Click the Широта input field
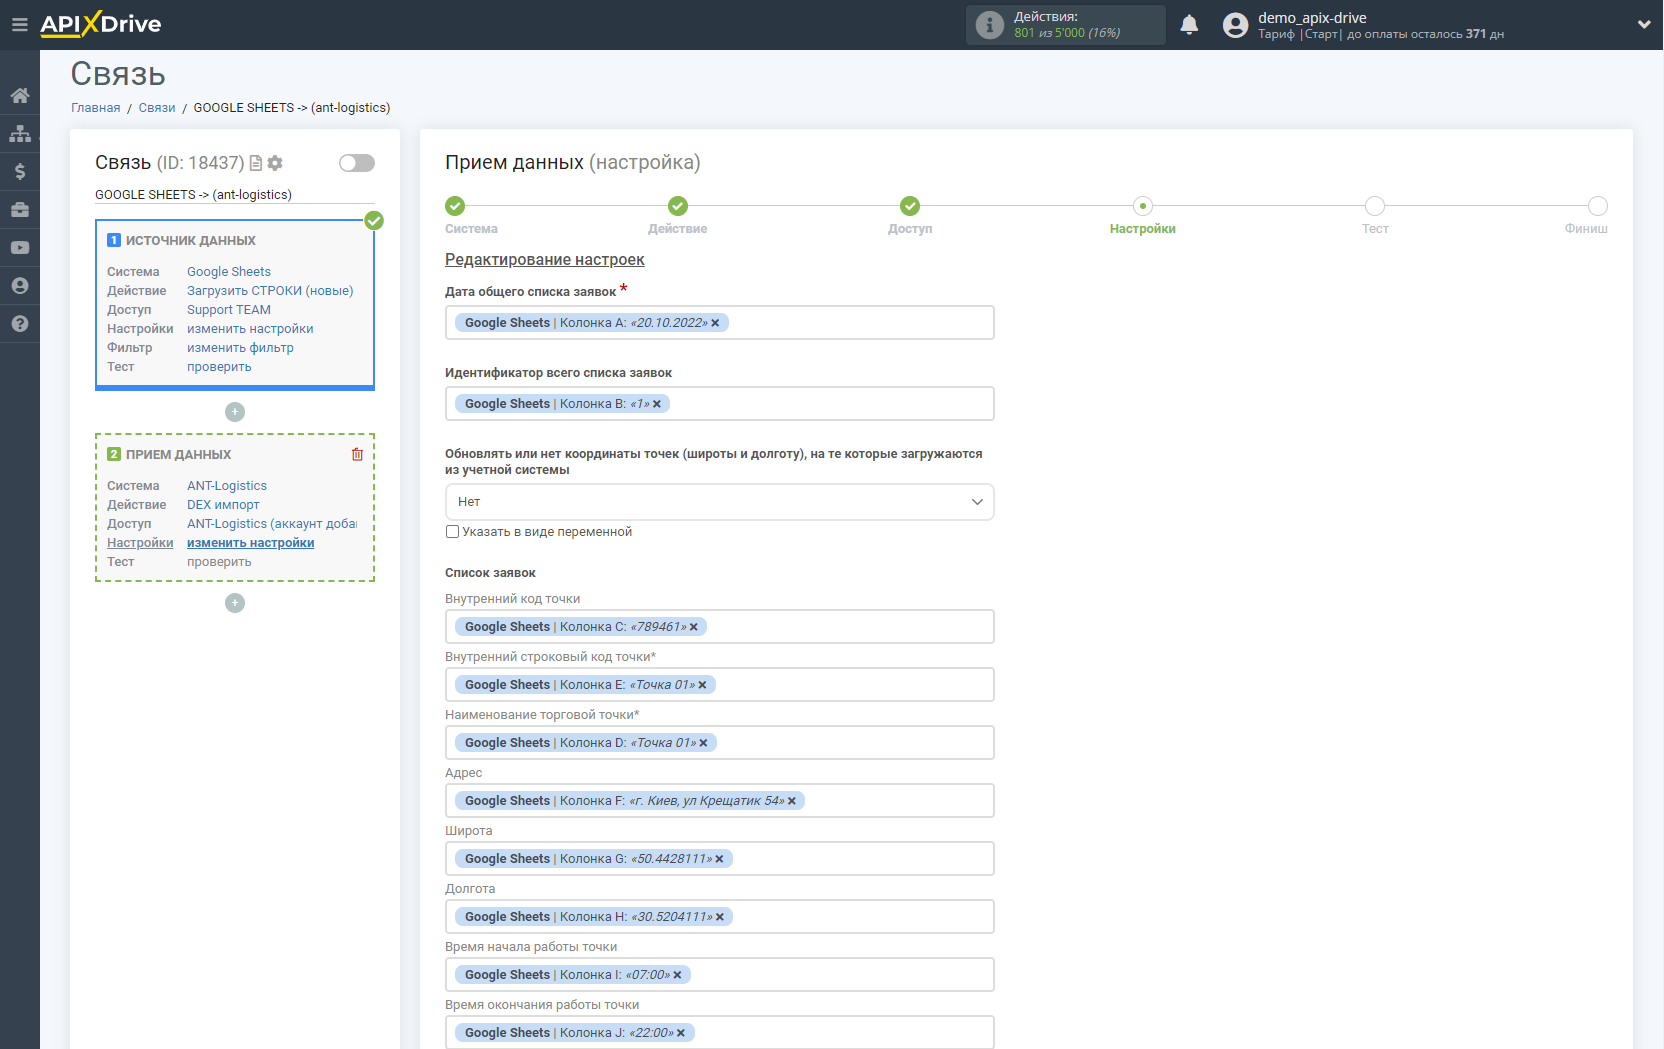1664x1049 pixels. point(719,859)
